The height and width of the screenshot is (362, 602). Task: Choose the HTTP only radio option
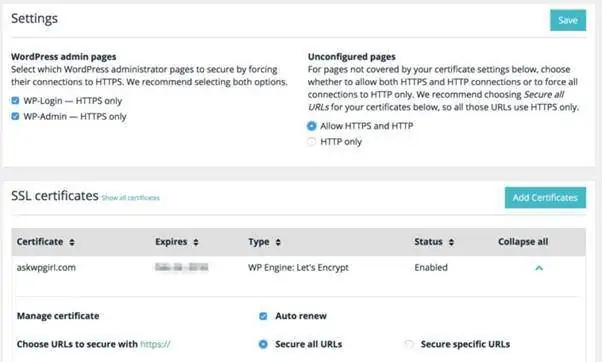point(312,142)
